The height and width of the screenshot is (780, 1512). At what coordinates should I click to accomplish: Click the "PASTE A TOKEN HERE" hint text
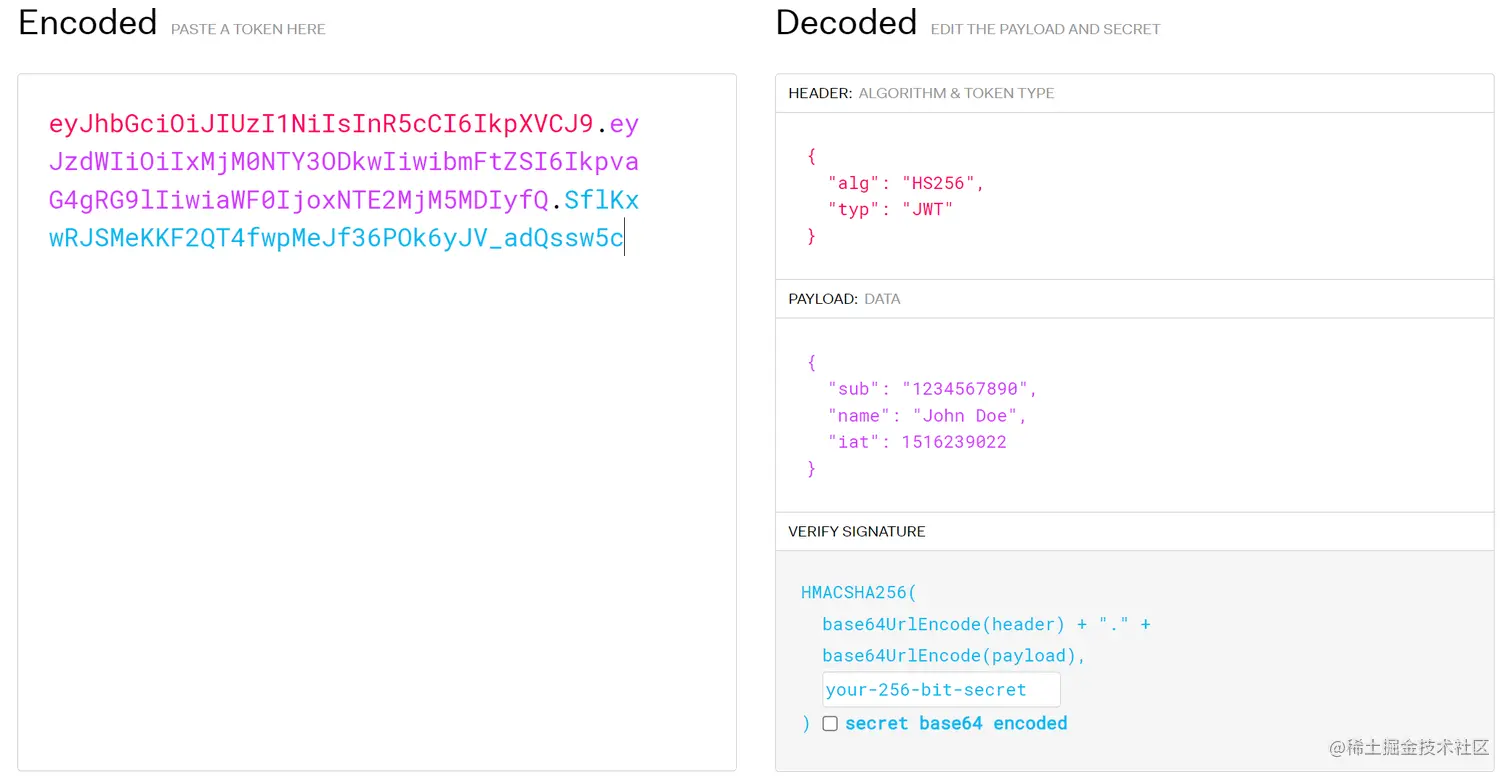point(248,29)
